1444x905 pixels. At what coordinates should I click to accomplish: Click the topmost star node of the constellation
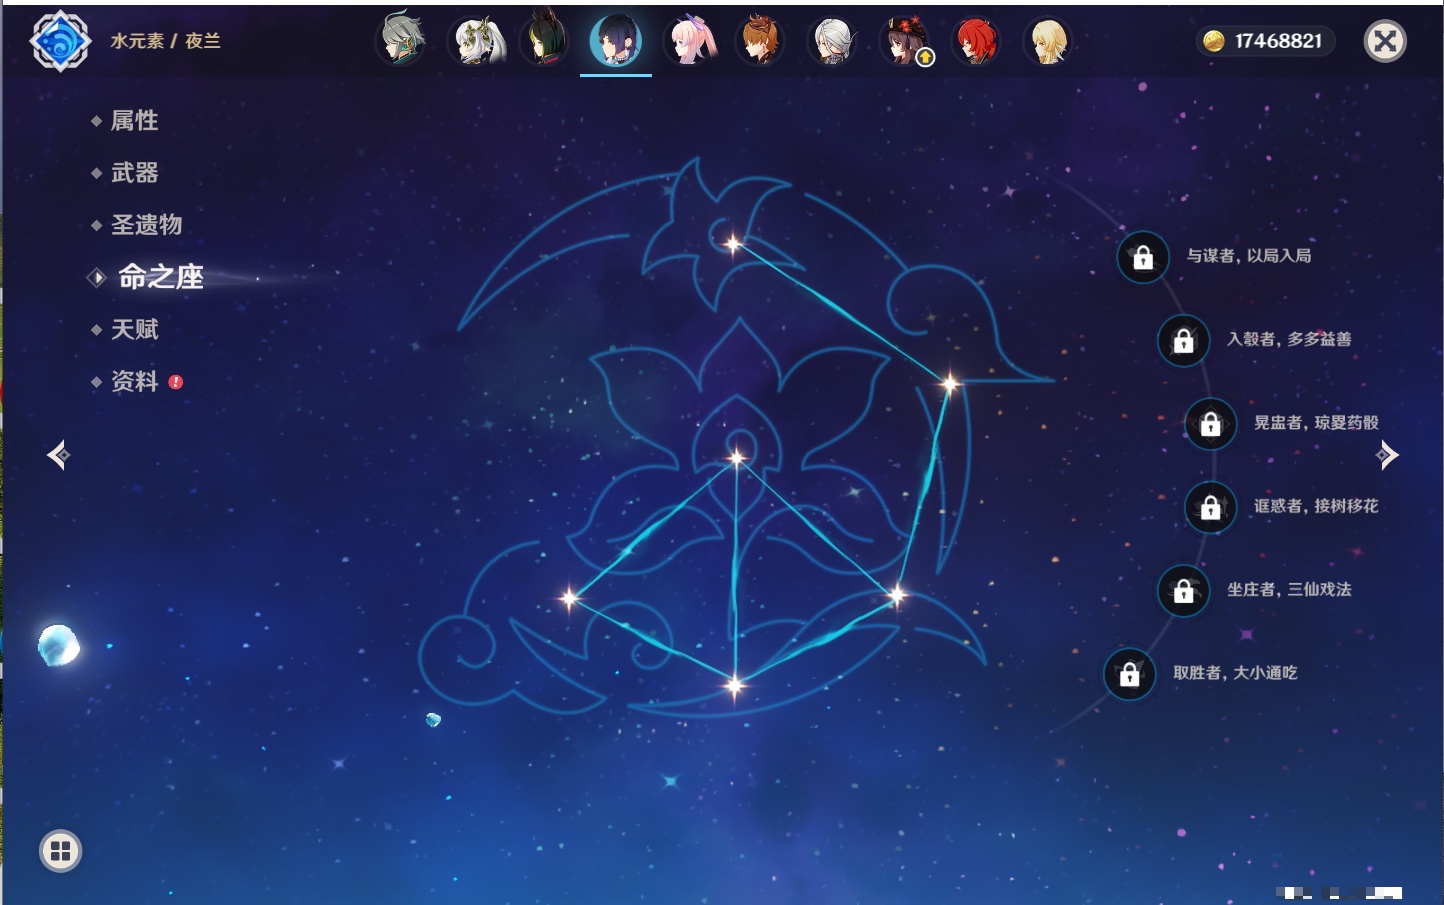(733, 243)
